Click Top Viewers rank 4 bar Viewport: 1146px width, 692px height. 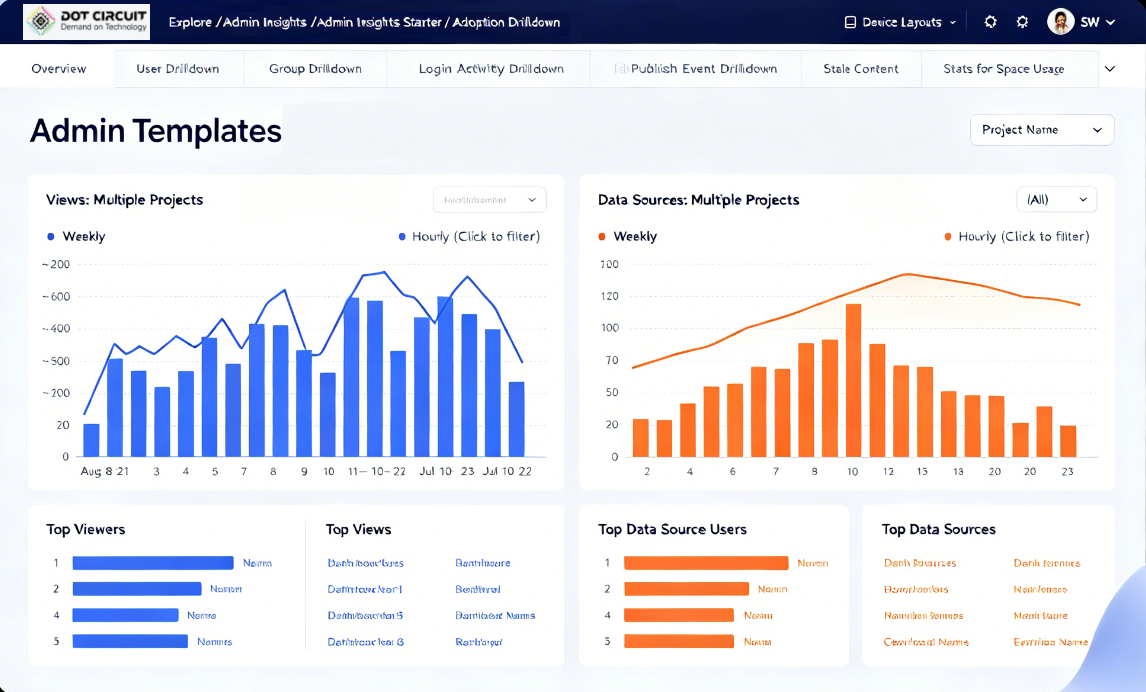[x=125, y=615]
